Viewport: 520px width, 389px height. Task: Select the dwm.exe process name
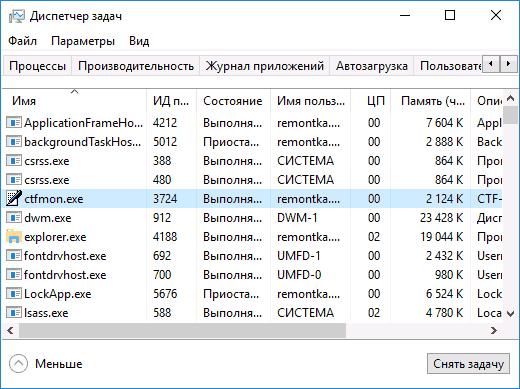click(x=48, y=218)
